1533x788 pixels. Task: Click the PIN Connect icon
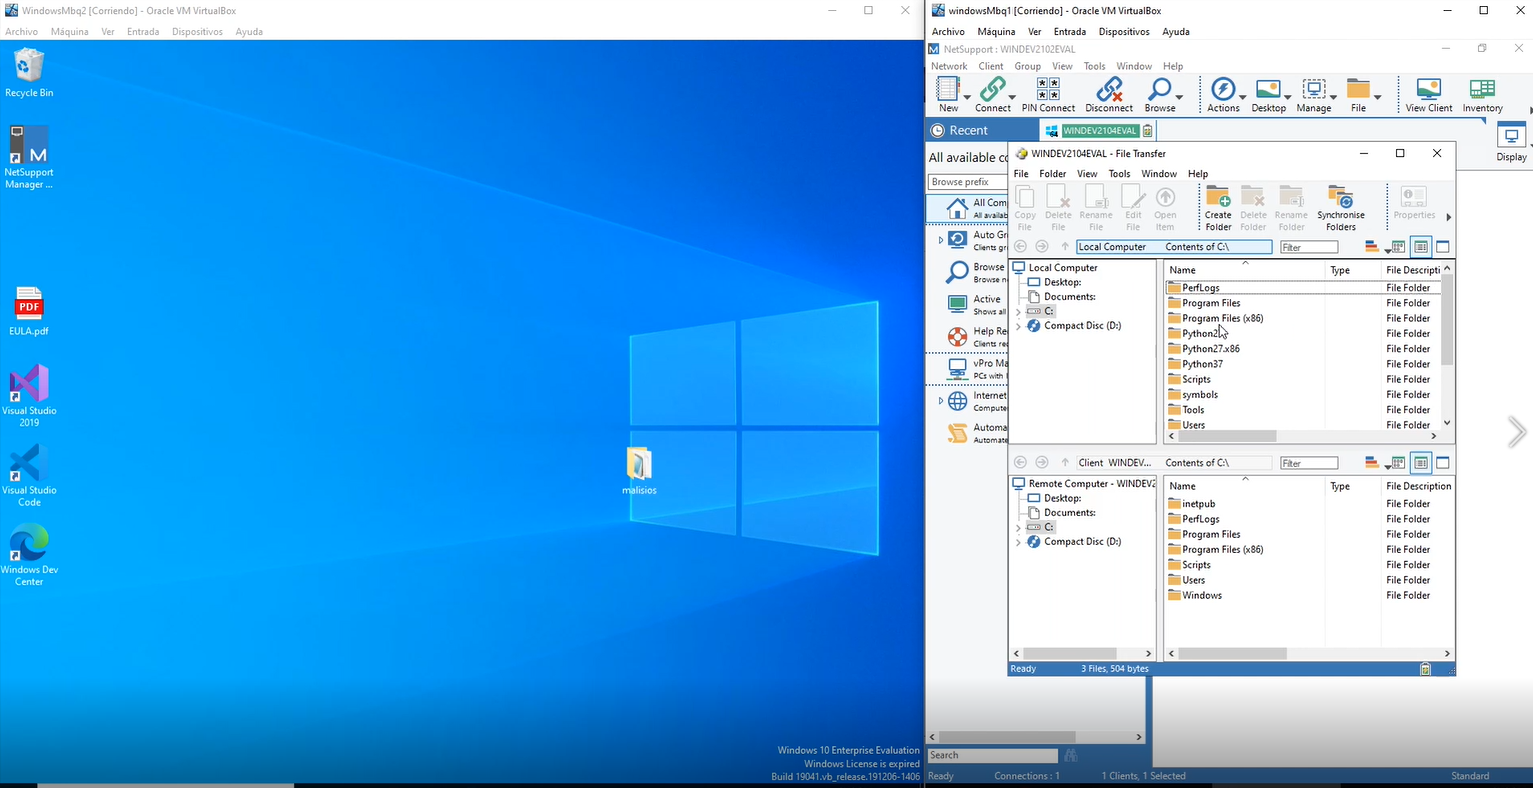pos(1048,95)
